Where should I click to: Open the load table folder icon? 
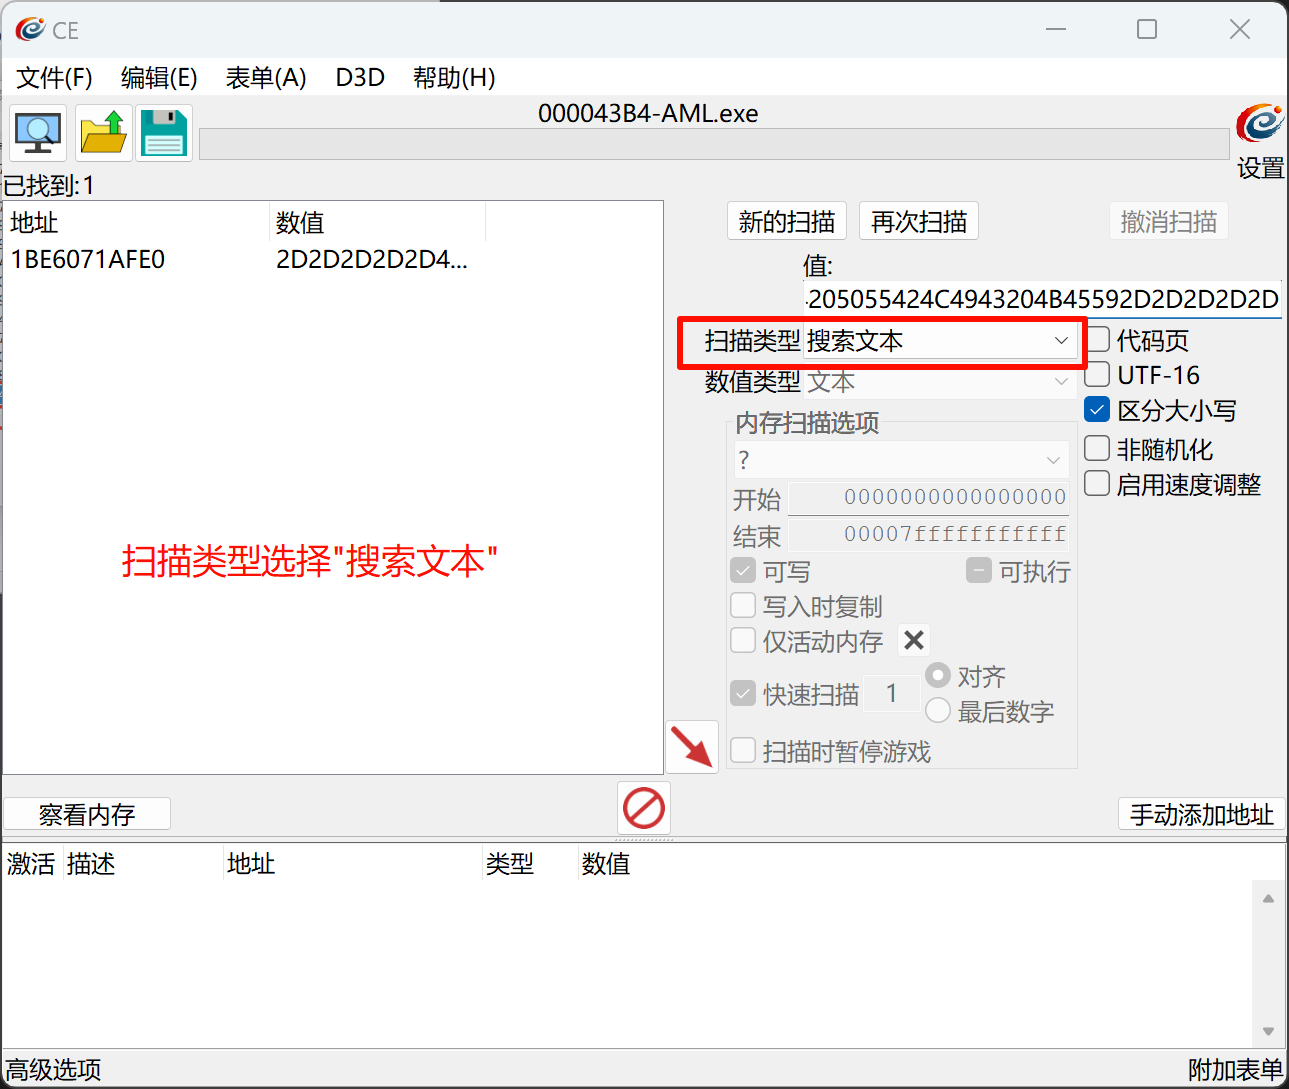(x=103, y=133)
